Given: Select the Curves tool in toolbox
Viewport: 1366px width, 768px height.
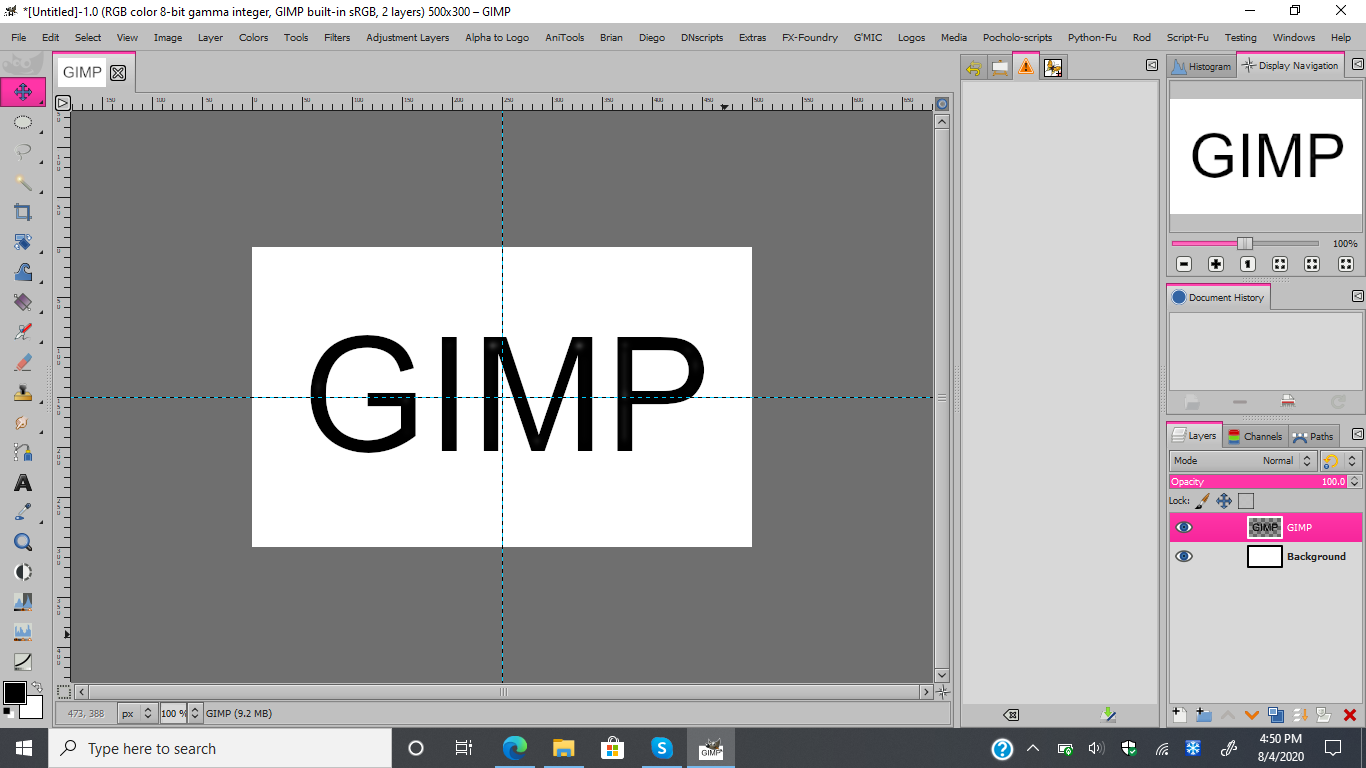Looking at the screenshot, I should coord(22,662).
